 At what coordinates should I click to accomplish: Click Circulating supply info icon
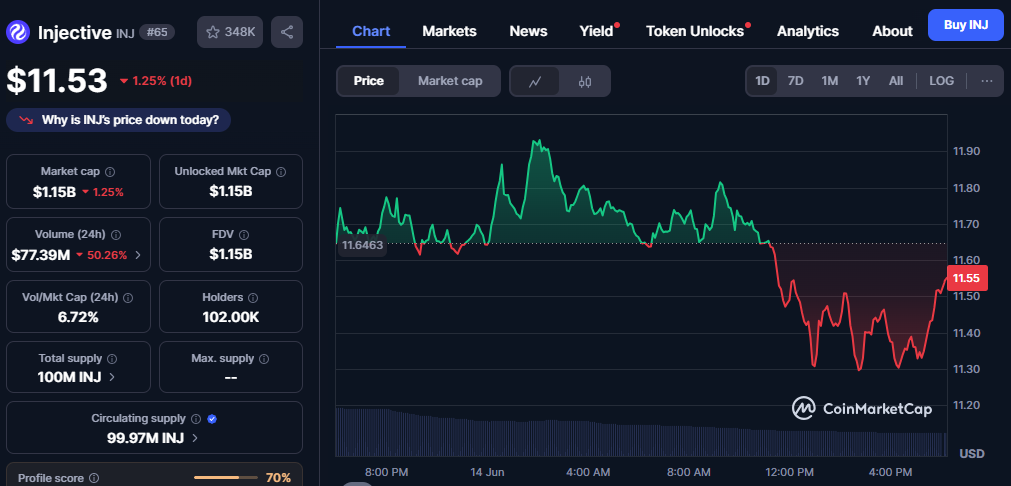[196, 419]
